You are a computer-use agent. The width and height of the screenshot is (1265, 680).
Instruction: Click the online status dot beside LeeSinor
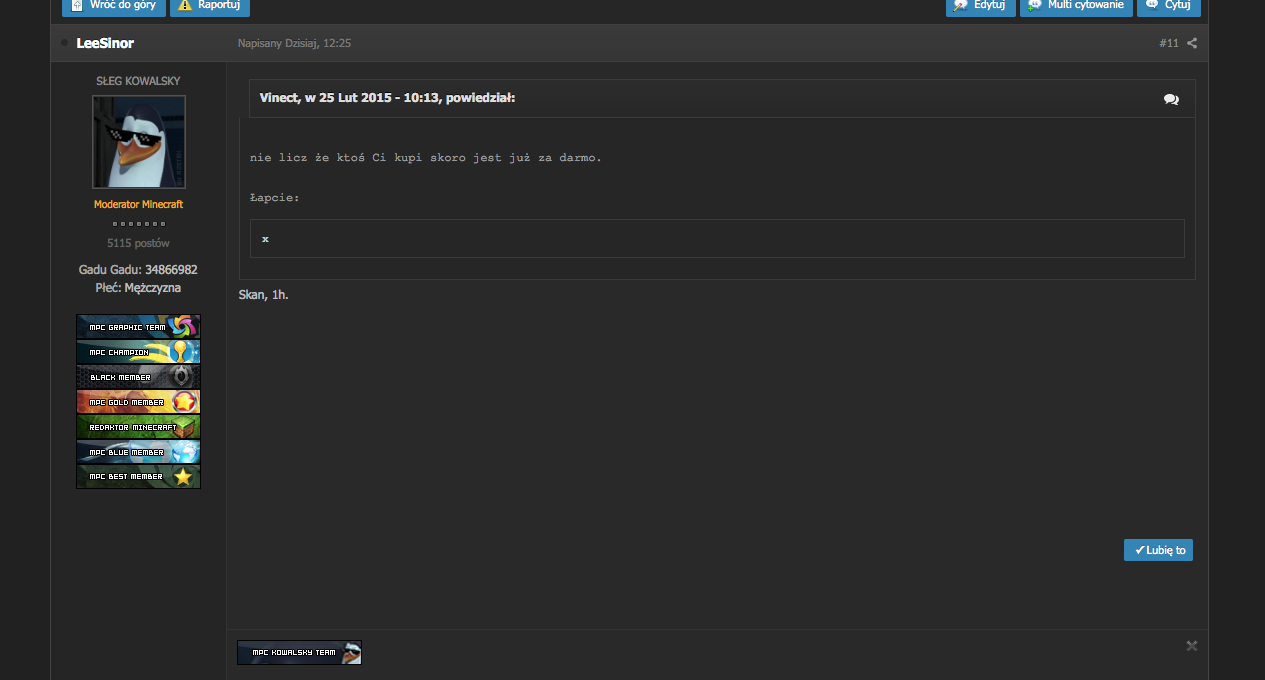click(65, 43)
